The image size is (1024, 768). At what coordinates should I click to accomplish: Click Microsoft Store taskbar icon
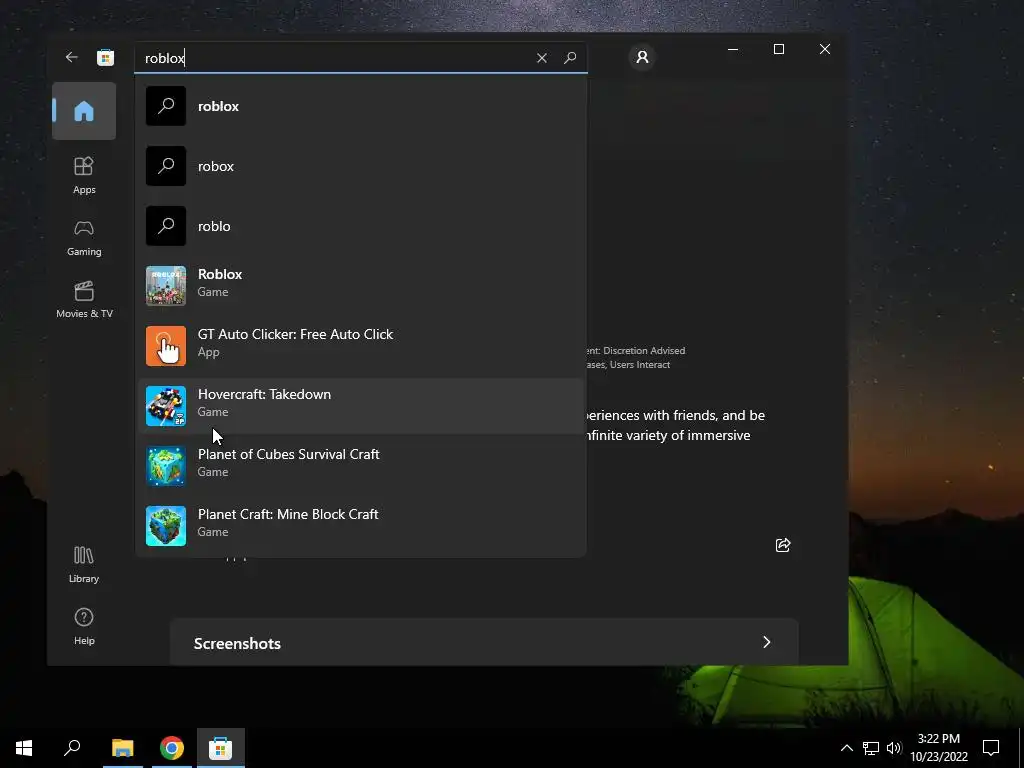coord(221,748)
